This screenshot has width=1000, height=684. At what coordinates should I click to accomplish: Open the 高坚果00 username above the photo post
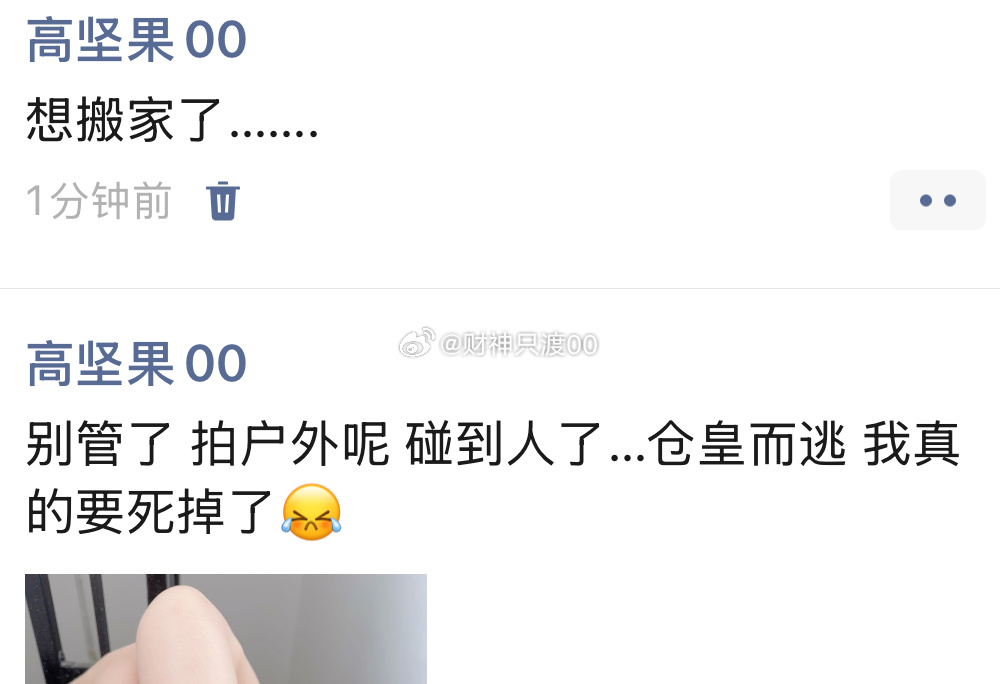point(136,364)
